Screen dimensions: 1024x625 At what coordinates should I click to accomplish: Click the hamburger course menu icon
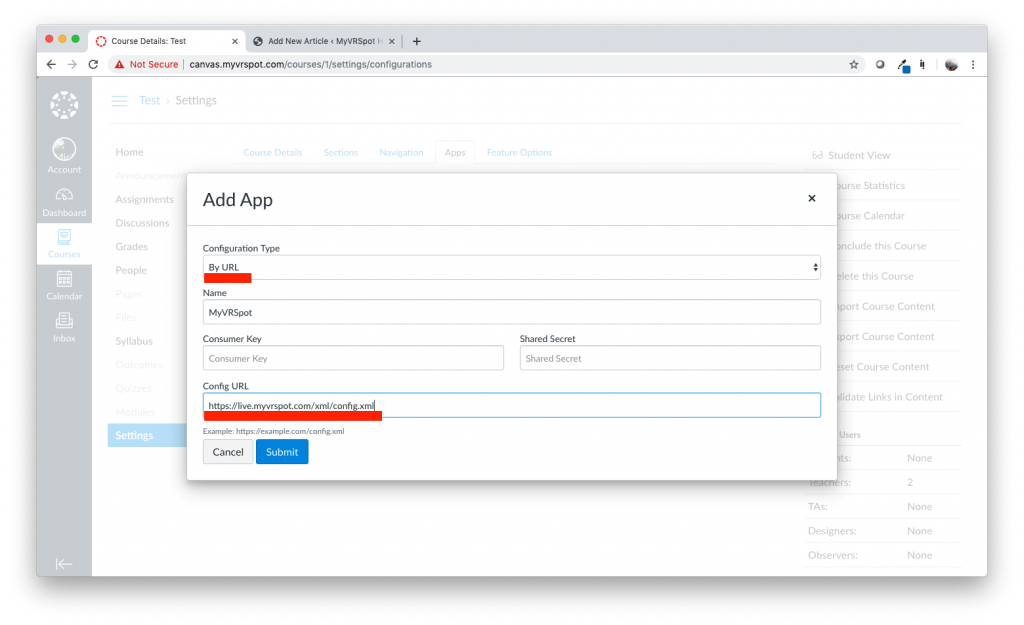[x=120, y=101]
